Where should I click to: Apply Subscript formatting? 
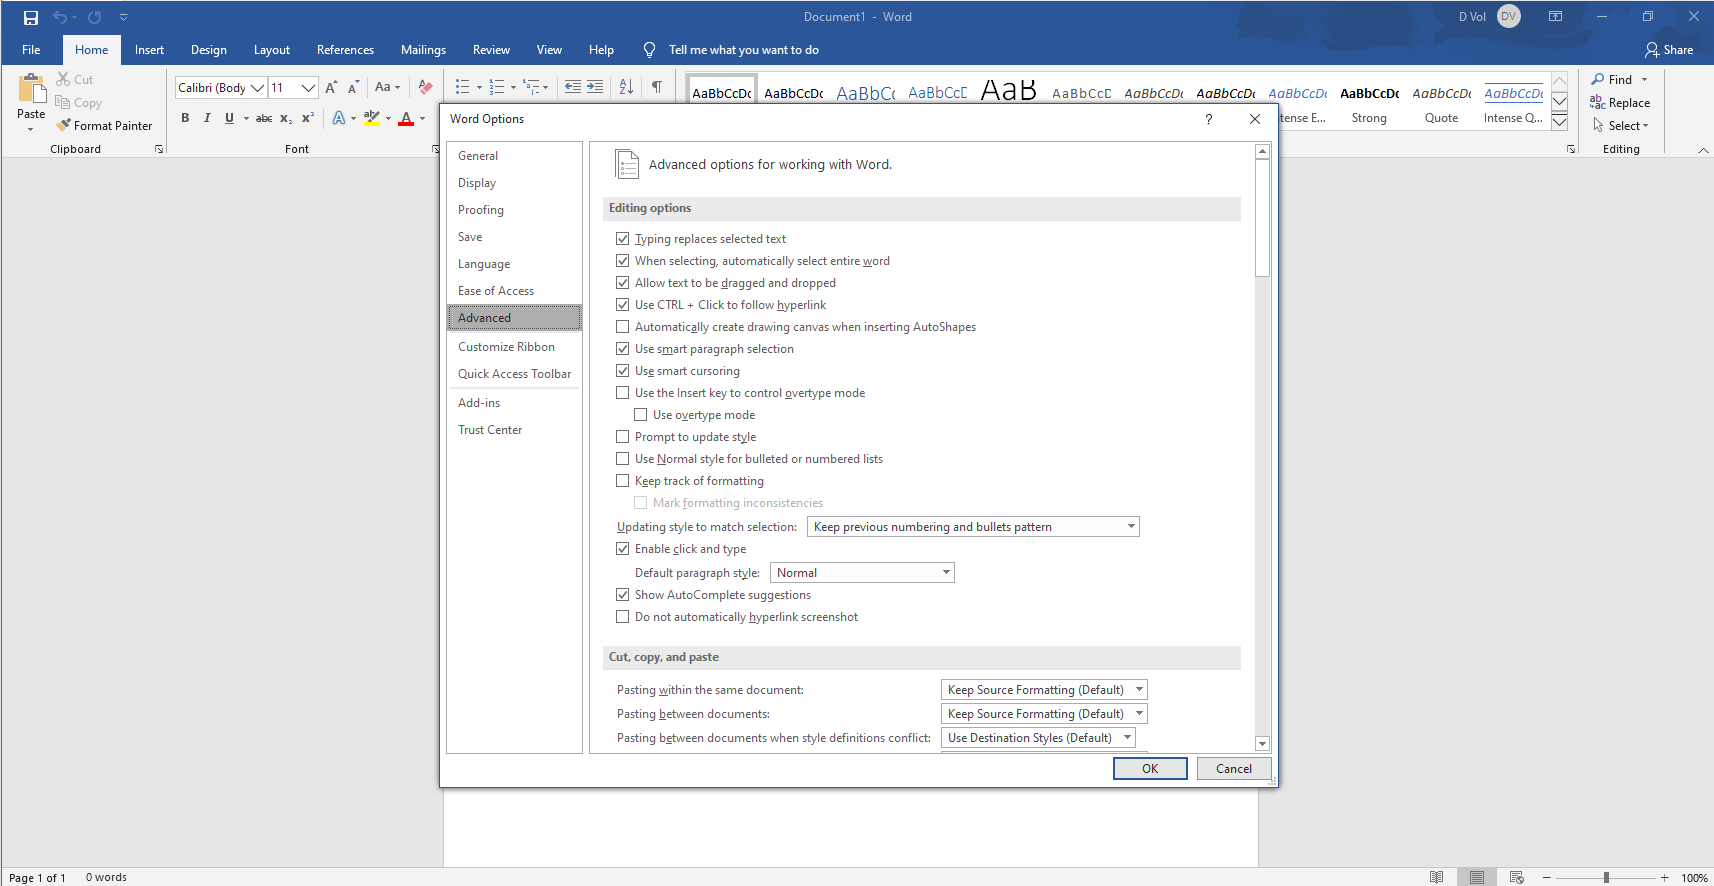(x=286, y=118)
